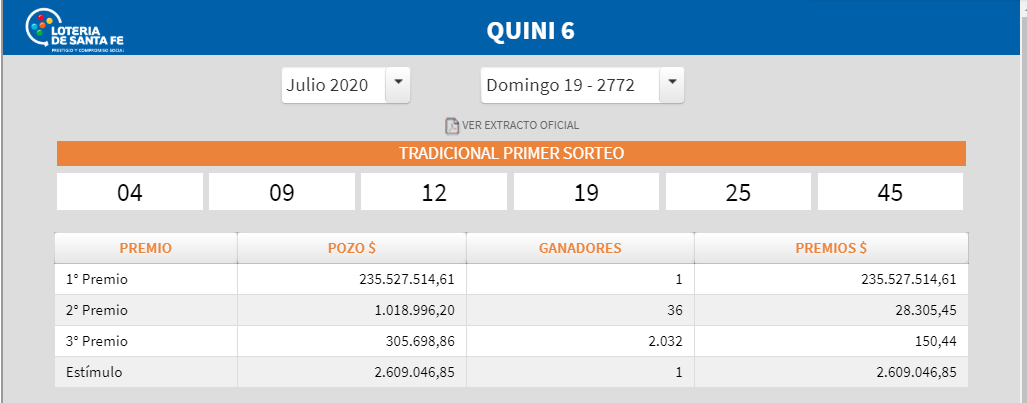Select the 1° Premio row label

pyautogui.click(x=97, y=279)
